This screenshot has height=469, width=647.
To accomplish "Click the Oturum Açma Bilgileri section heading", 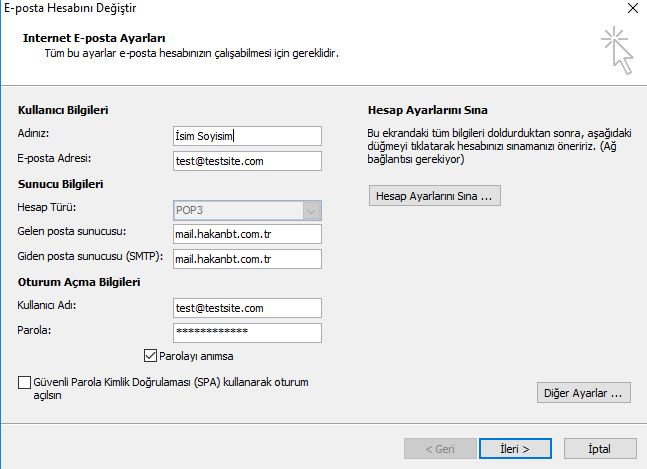I will coord(78,283).
